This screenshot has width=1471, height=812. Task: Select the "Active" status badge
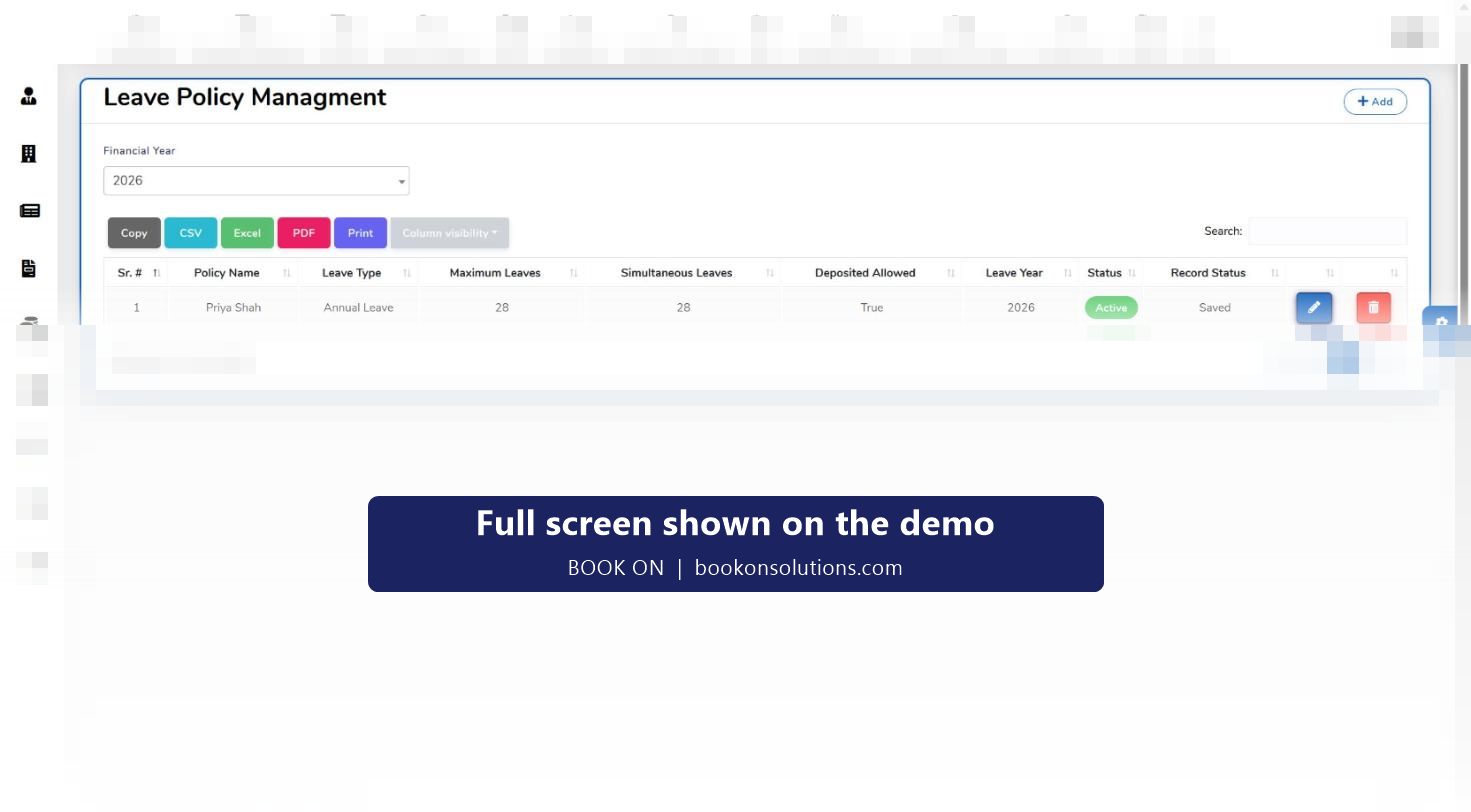point(1111,308)
